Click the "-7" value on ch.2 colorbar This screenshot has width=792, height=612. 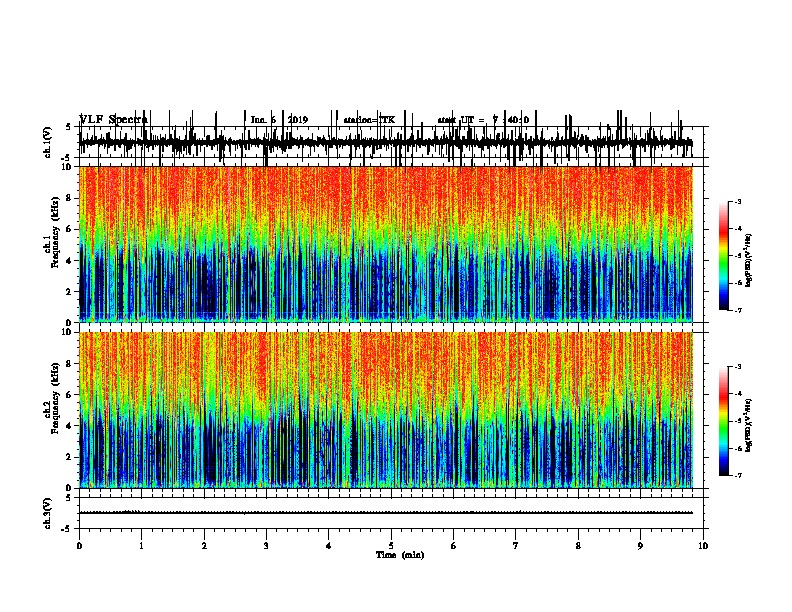[737, 475]
